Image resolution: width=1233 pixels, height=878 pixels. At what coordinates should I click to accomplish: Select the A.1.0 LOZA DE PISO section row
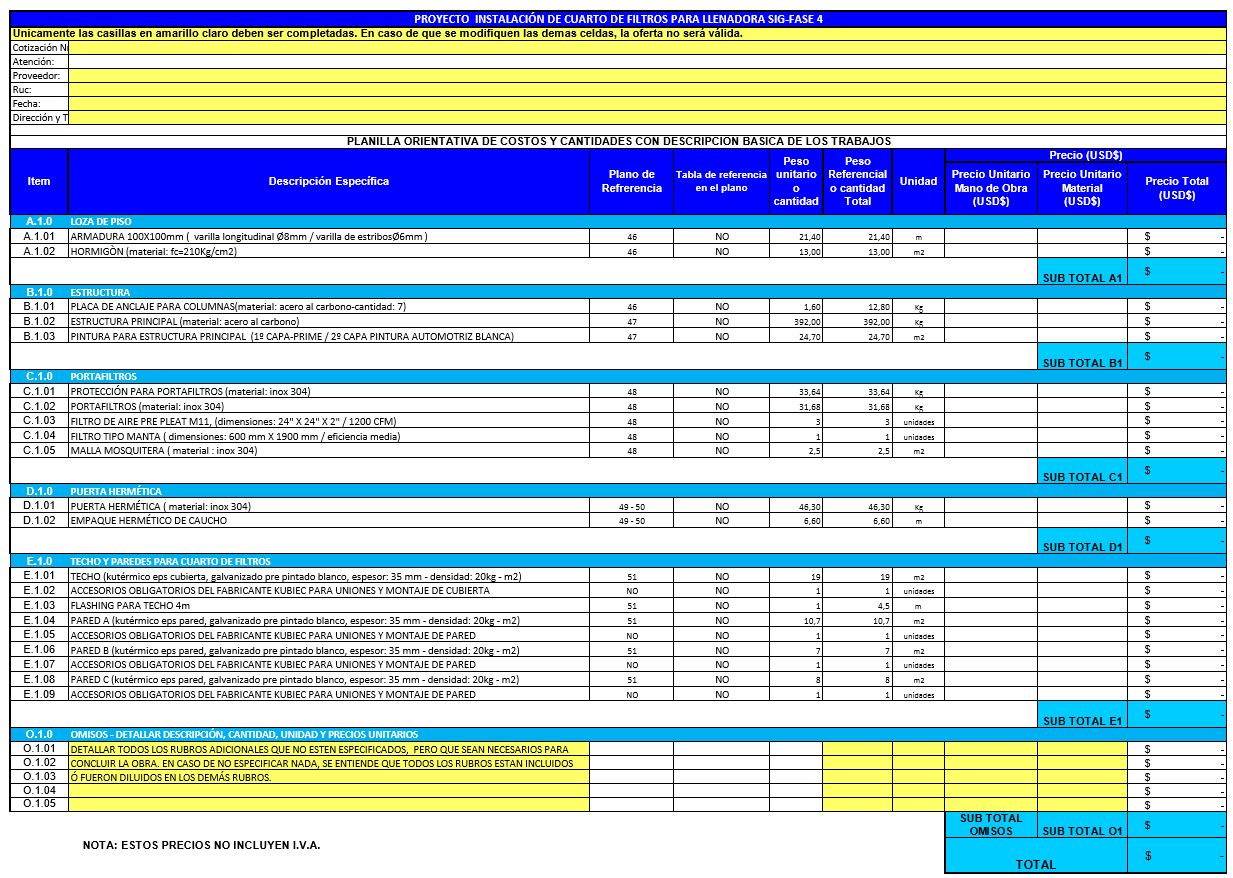(x=618, y=221)
